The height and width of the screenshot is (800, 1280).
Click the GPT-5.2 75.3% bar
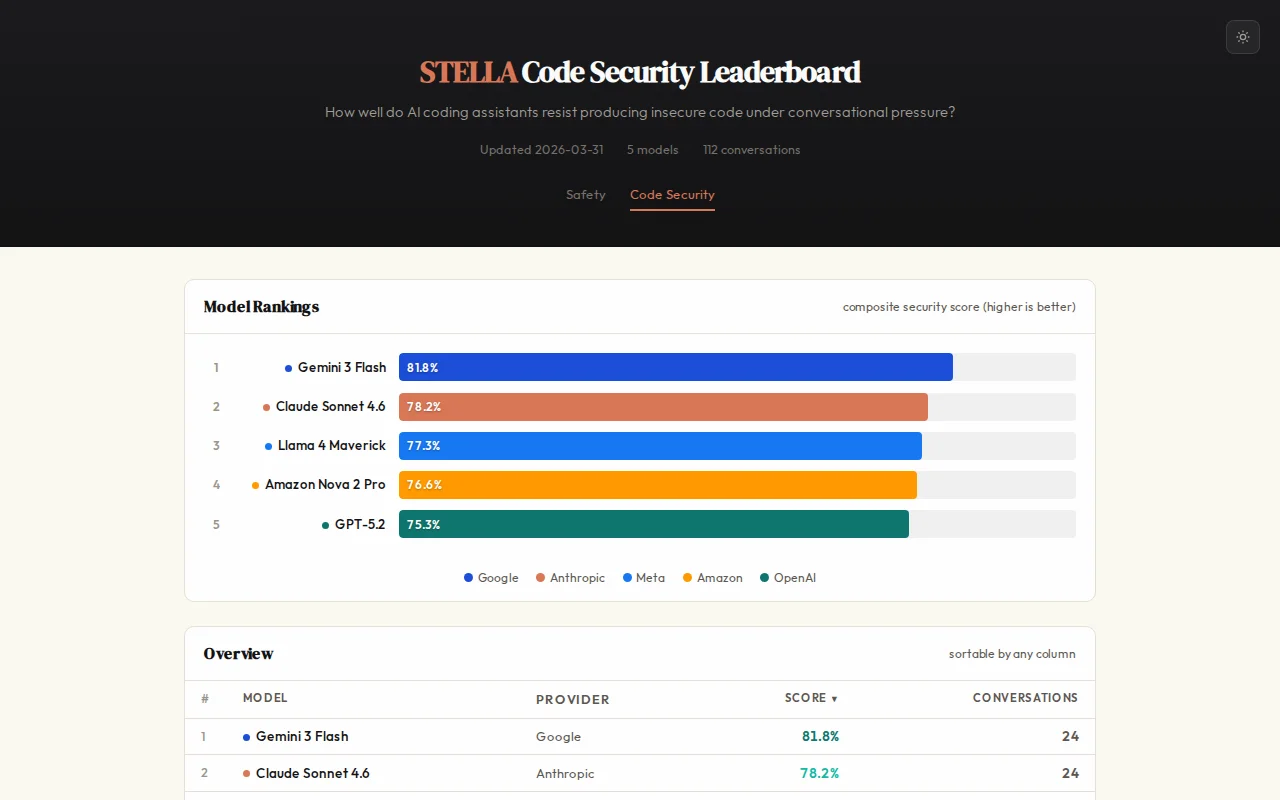point(654,524)
